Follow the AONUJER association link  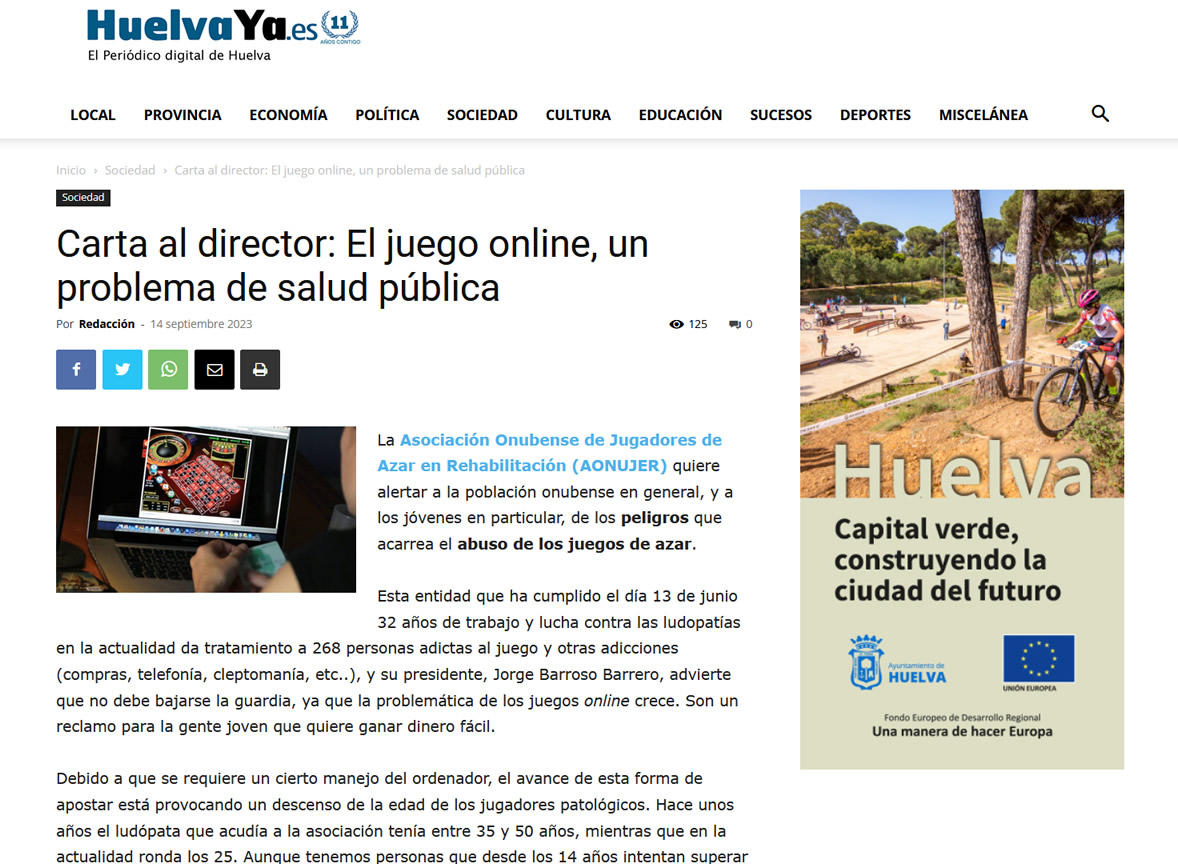click(549, 453)
